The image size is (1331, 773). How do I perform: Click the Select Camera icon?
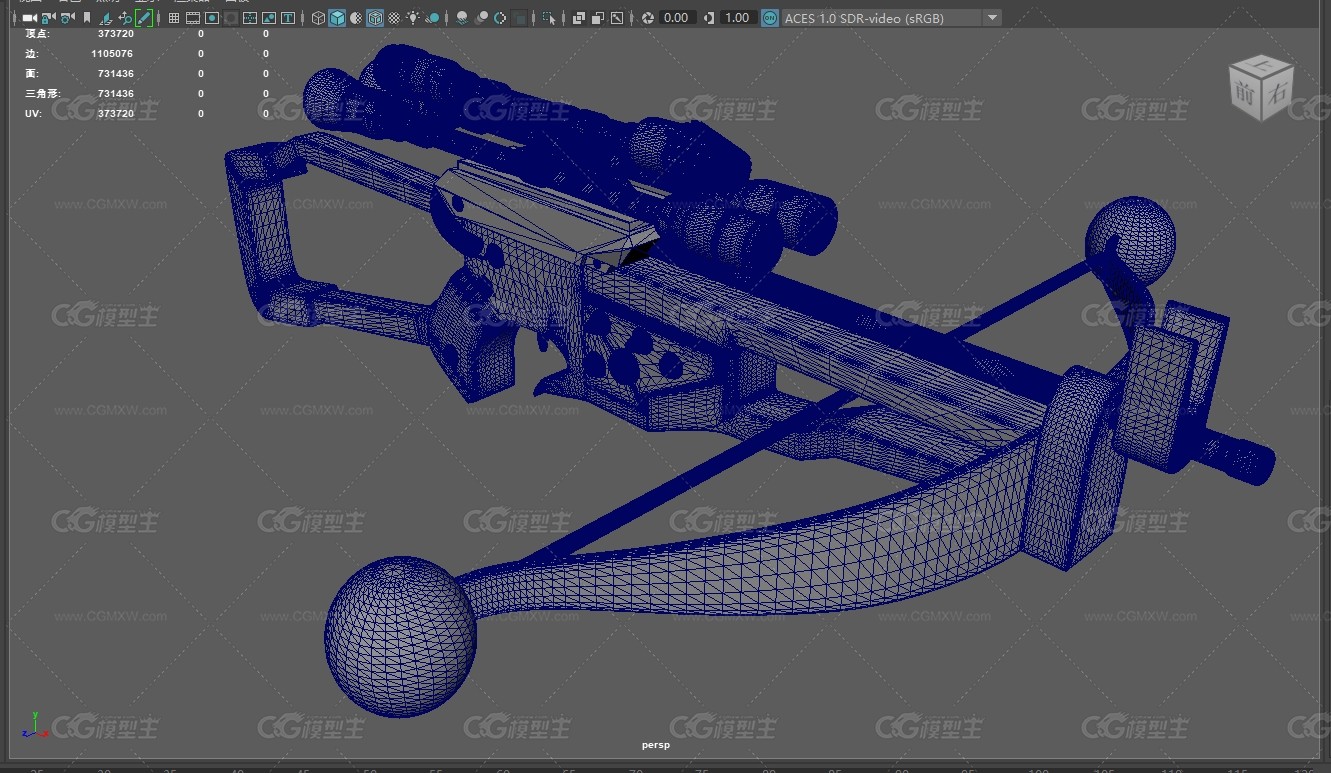[x=29, y=18]
